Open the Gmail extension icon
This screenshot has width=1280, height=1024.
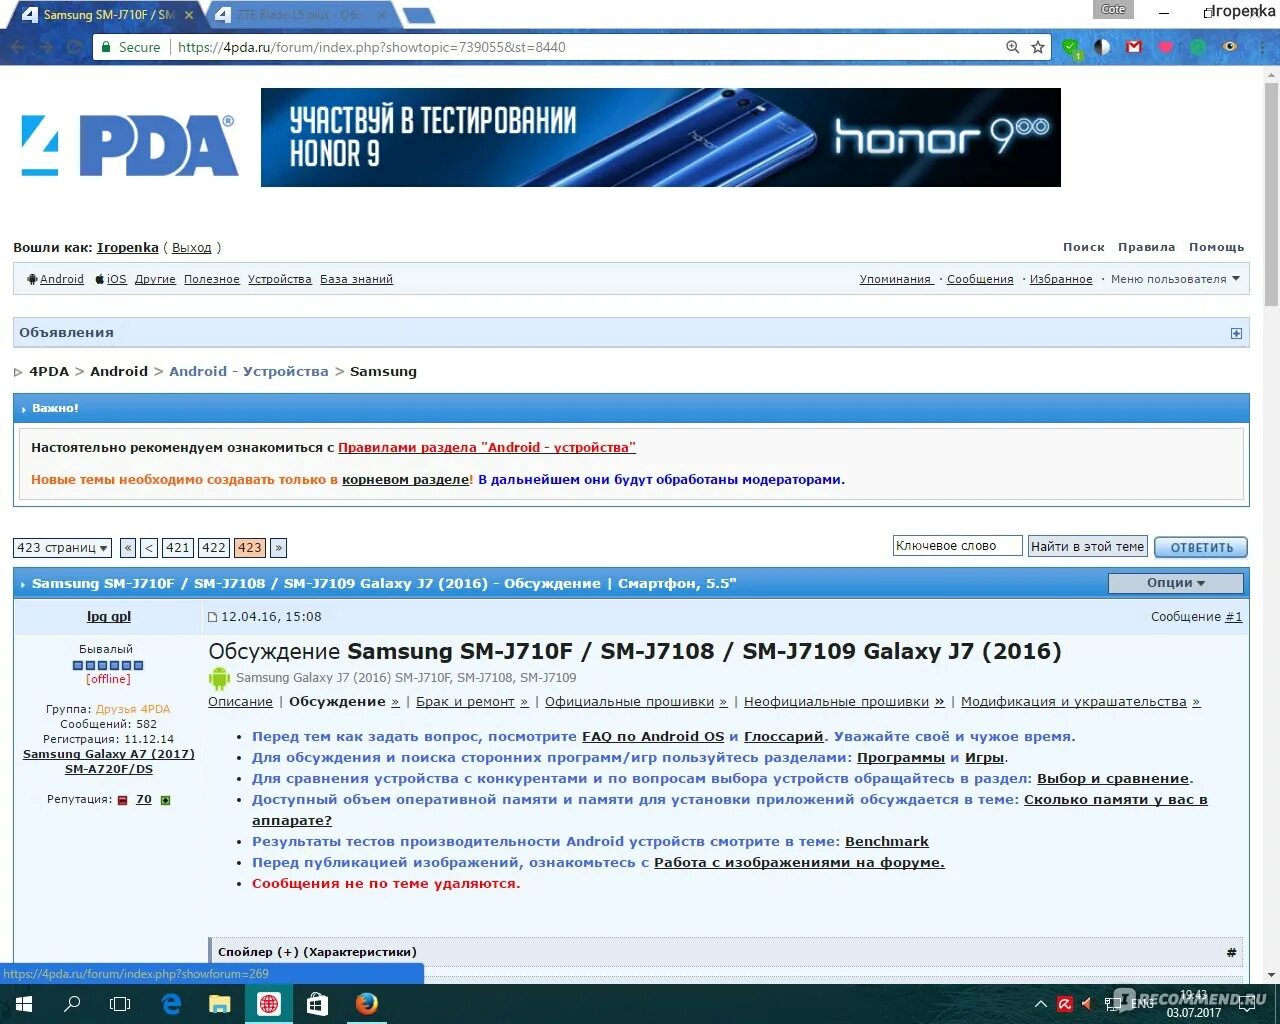[x=1134, y=47]
